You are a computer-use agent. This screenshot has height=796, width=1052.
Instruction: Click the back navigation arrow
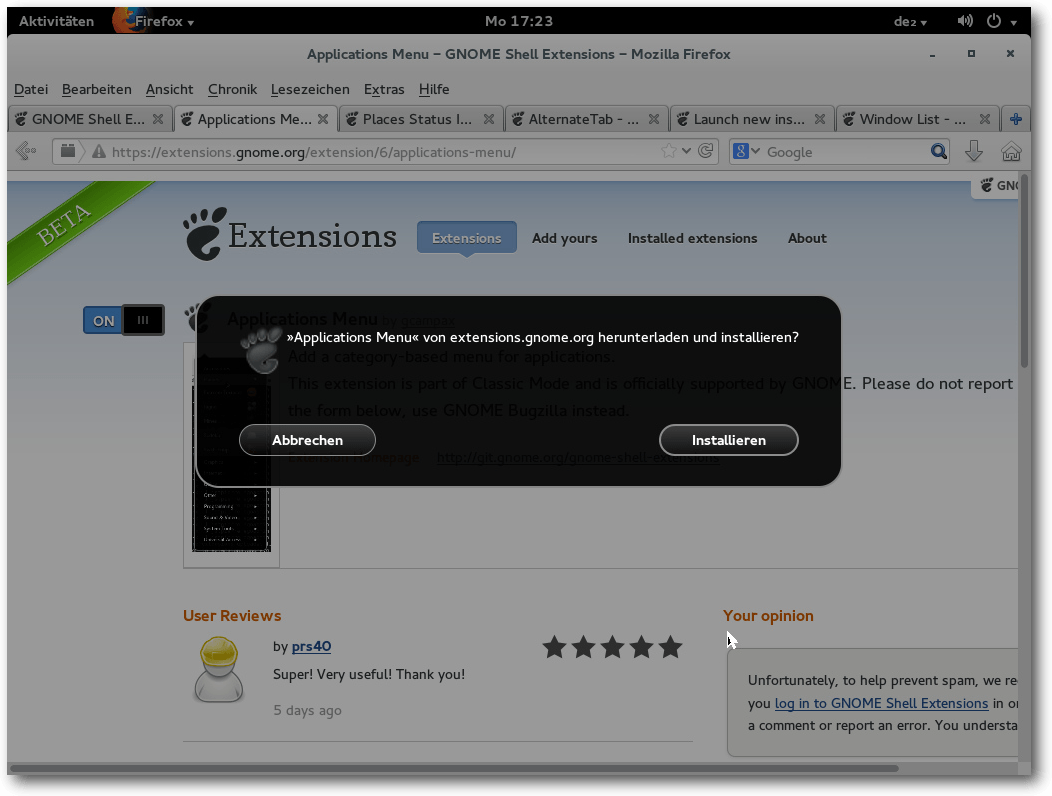[x=25, y=151]
